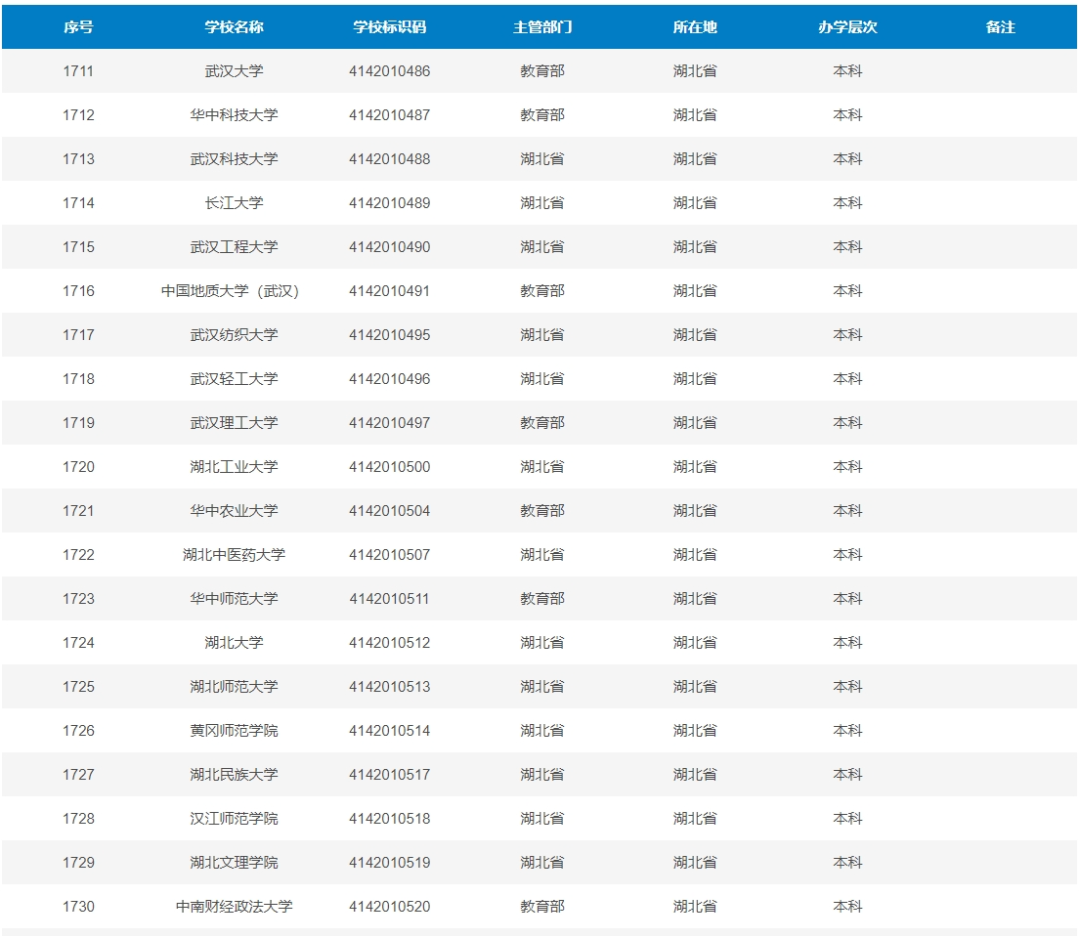Select the 武汉轻工大学 cell
Screen dimensions: 1080x938
click(233, 379)
